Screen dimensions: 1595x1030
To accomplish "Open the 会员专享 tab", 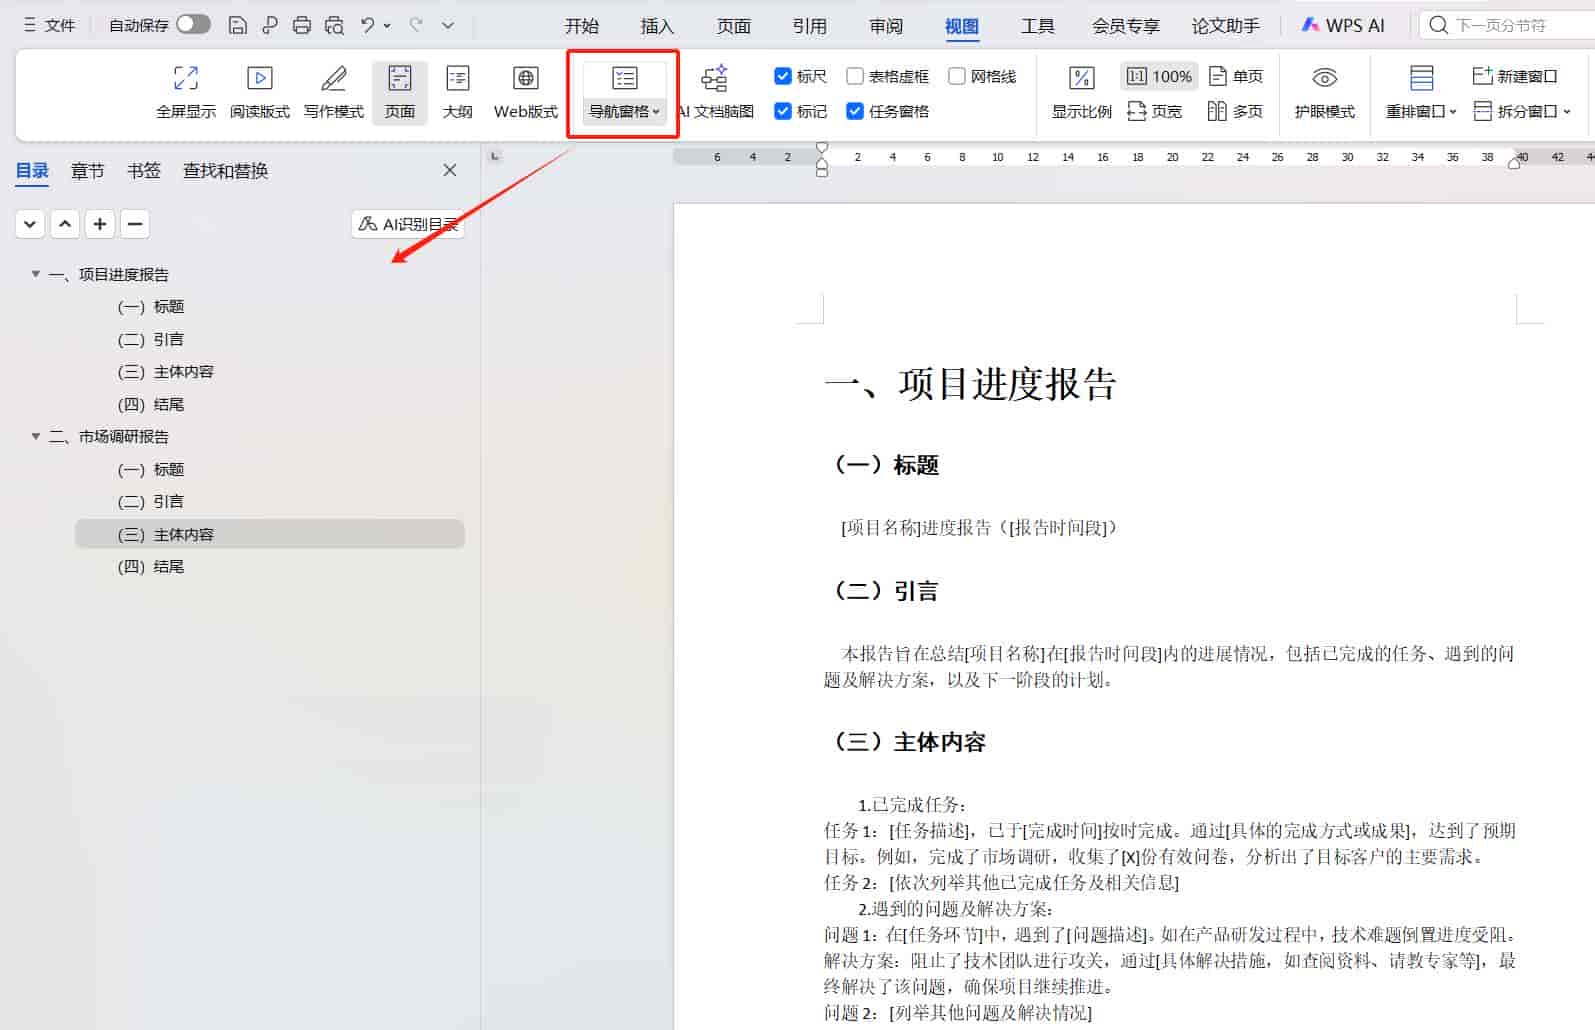I will pyautogui.click(x=1125, y=26).
